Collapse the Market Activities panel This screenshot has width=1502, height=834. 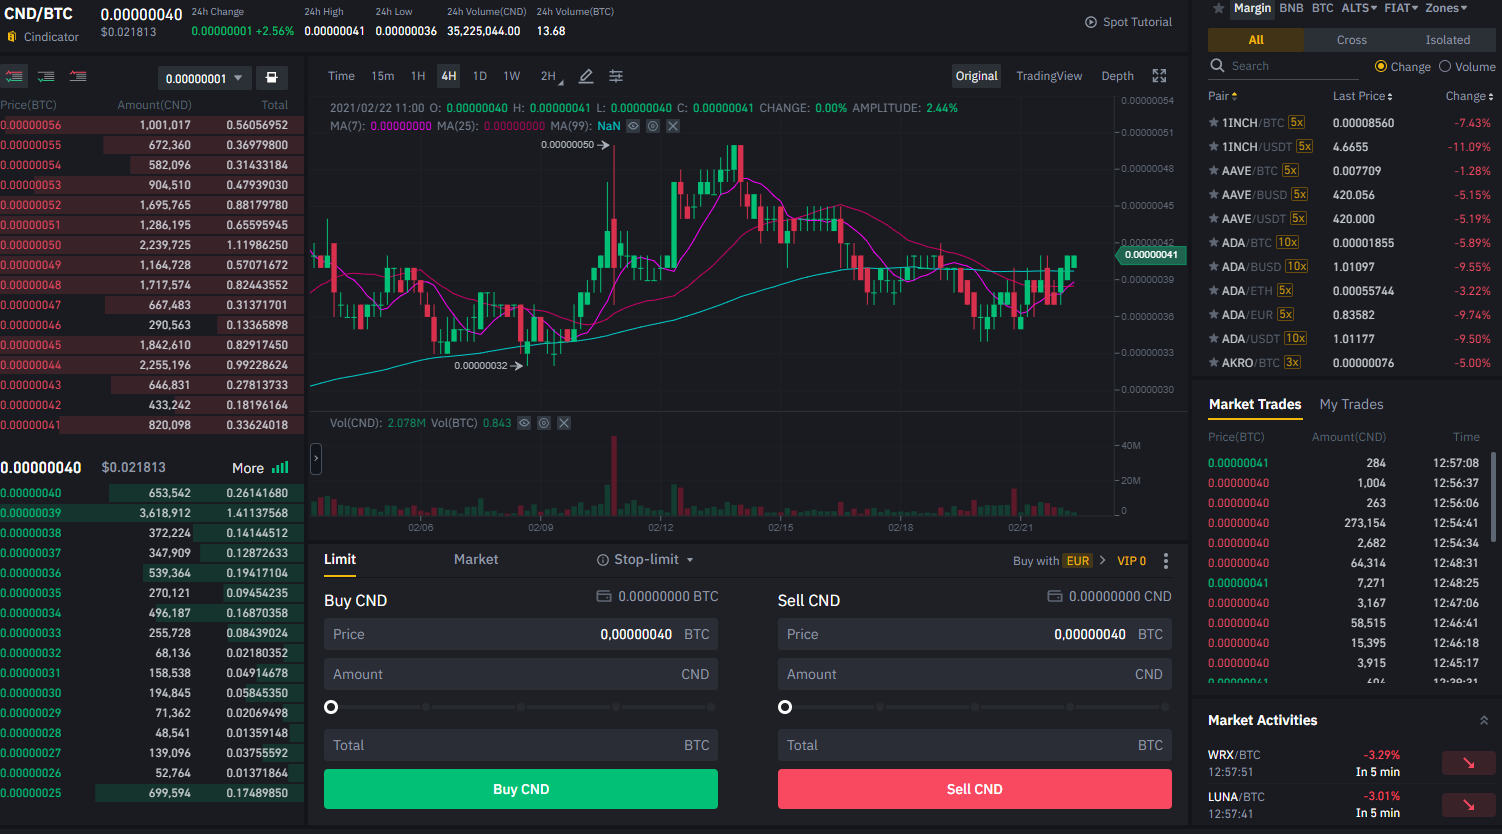1484,720
